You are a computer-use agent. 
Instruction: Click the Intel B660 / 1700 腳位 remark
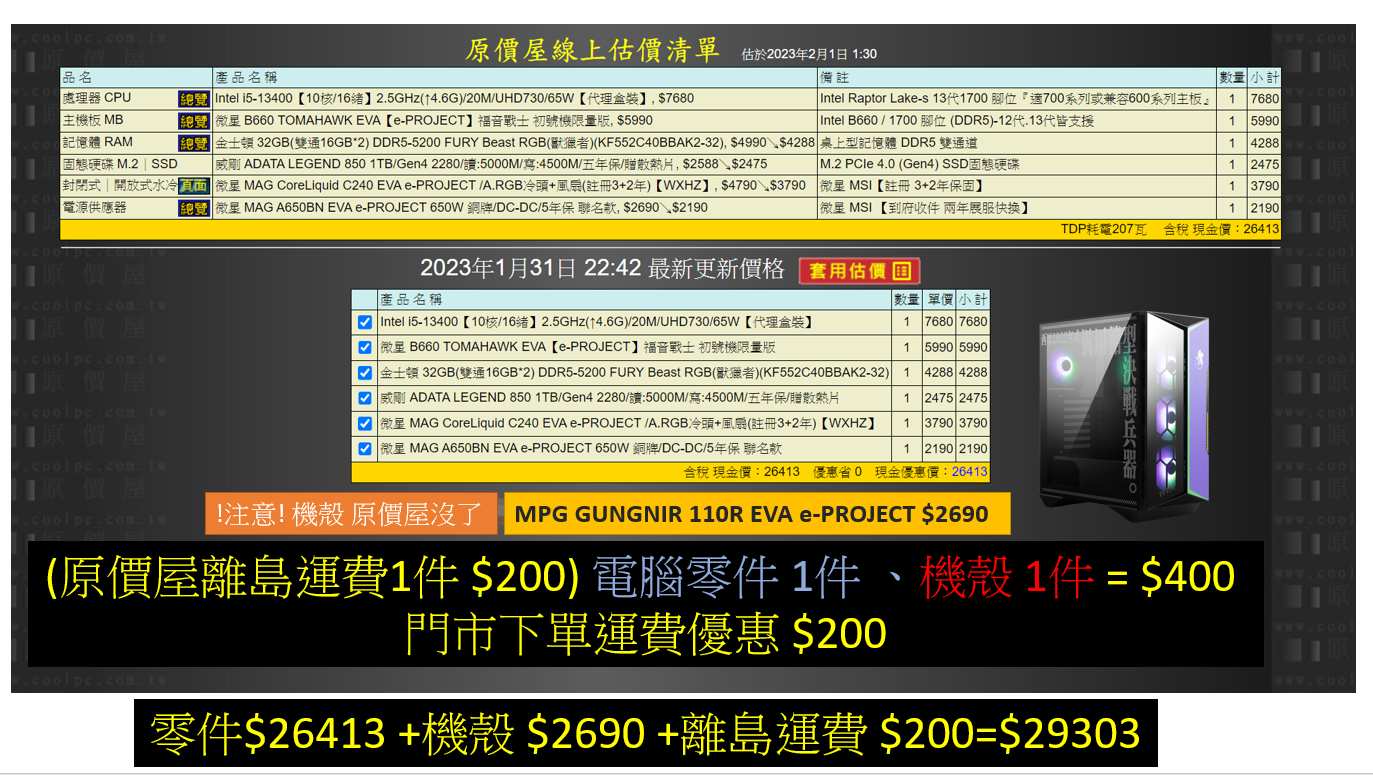pyautogui.click(x=957, y=121)
